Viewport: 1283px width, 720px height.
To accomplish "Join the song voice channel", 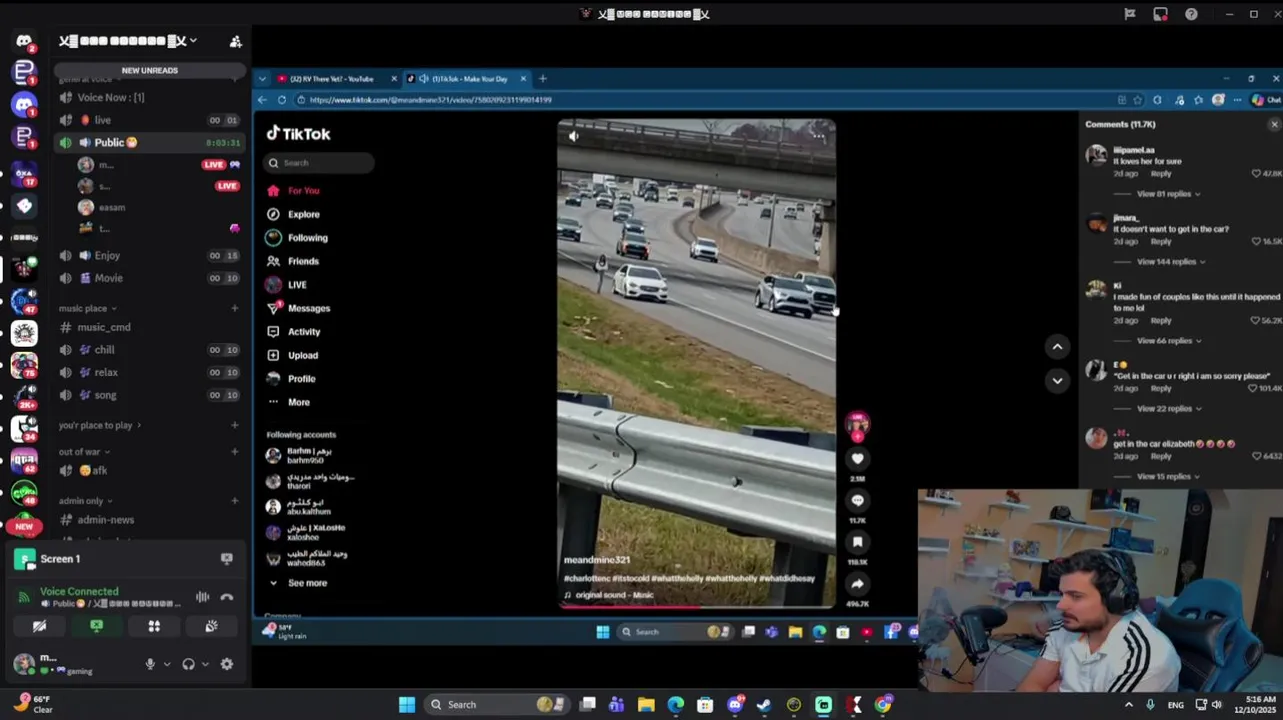I will (x=150, y=395).
